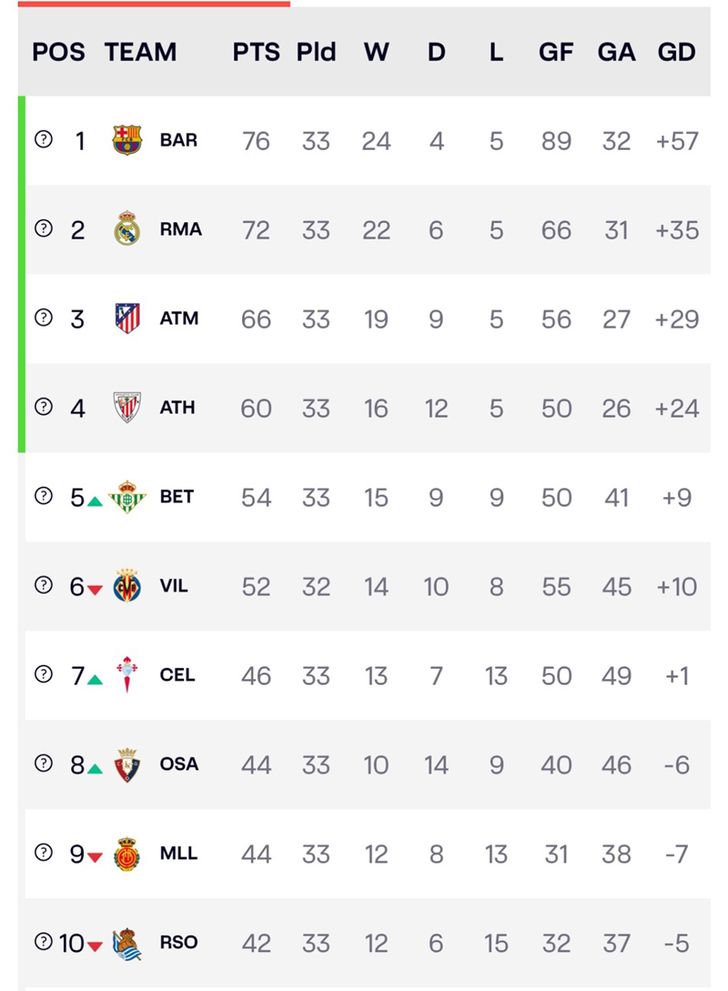Open the RSO team name link
Screen dimensions: 728x991
pyautogui.click(x=179, y=942)
